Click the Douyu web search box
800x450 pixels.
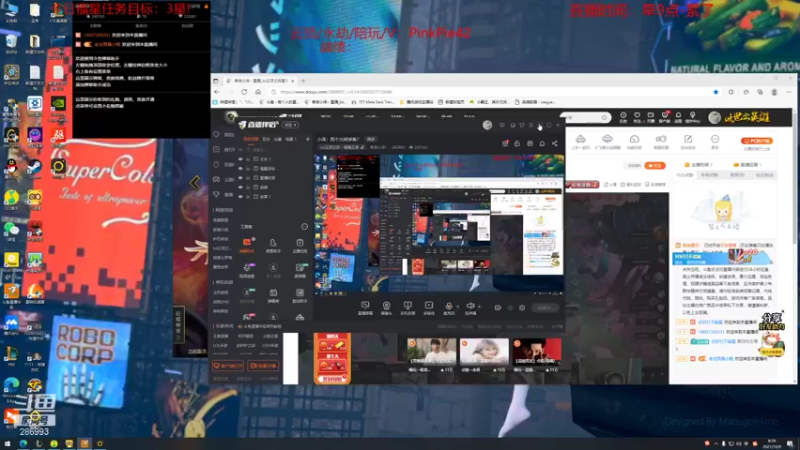(585, 118)
